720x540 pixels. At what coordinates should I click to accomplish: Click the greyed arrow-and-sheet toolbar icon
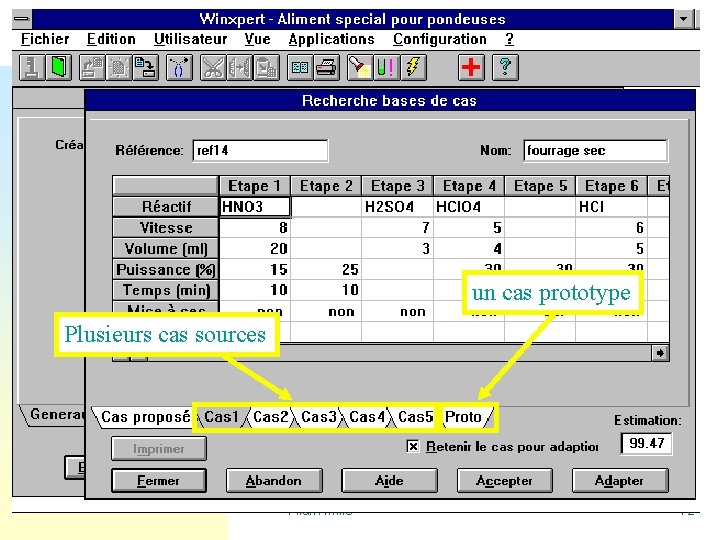[92, 68]
